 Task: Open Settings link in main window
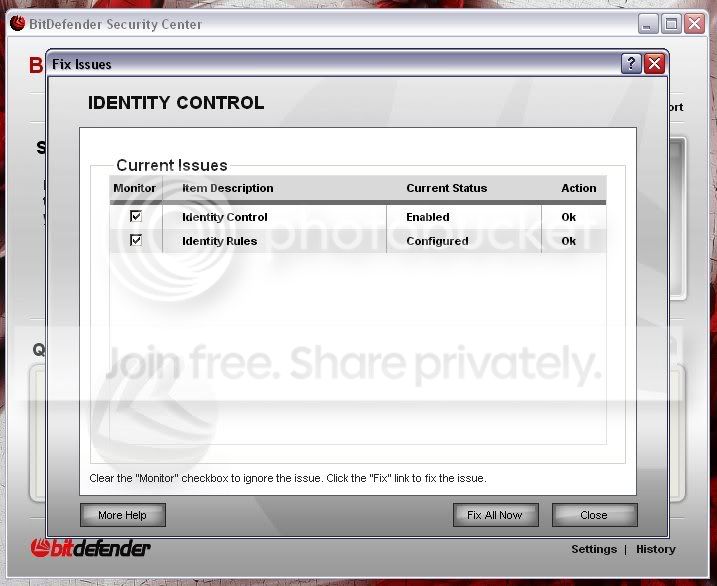[594, 549]
